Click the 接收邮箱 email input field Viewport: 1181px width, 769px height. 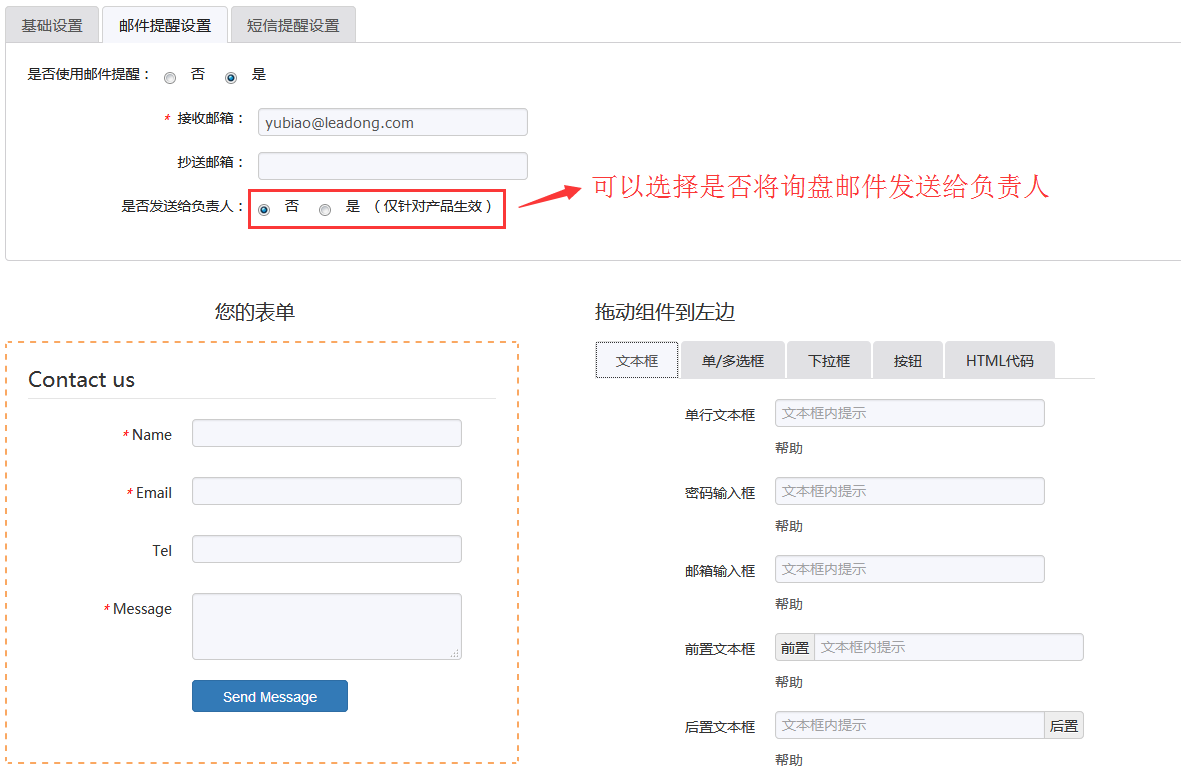[x=392, y=121]
